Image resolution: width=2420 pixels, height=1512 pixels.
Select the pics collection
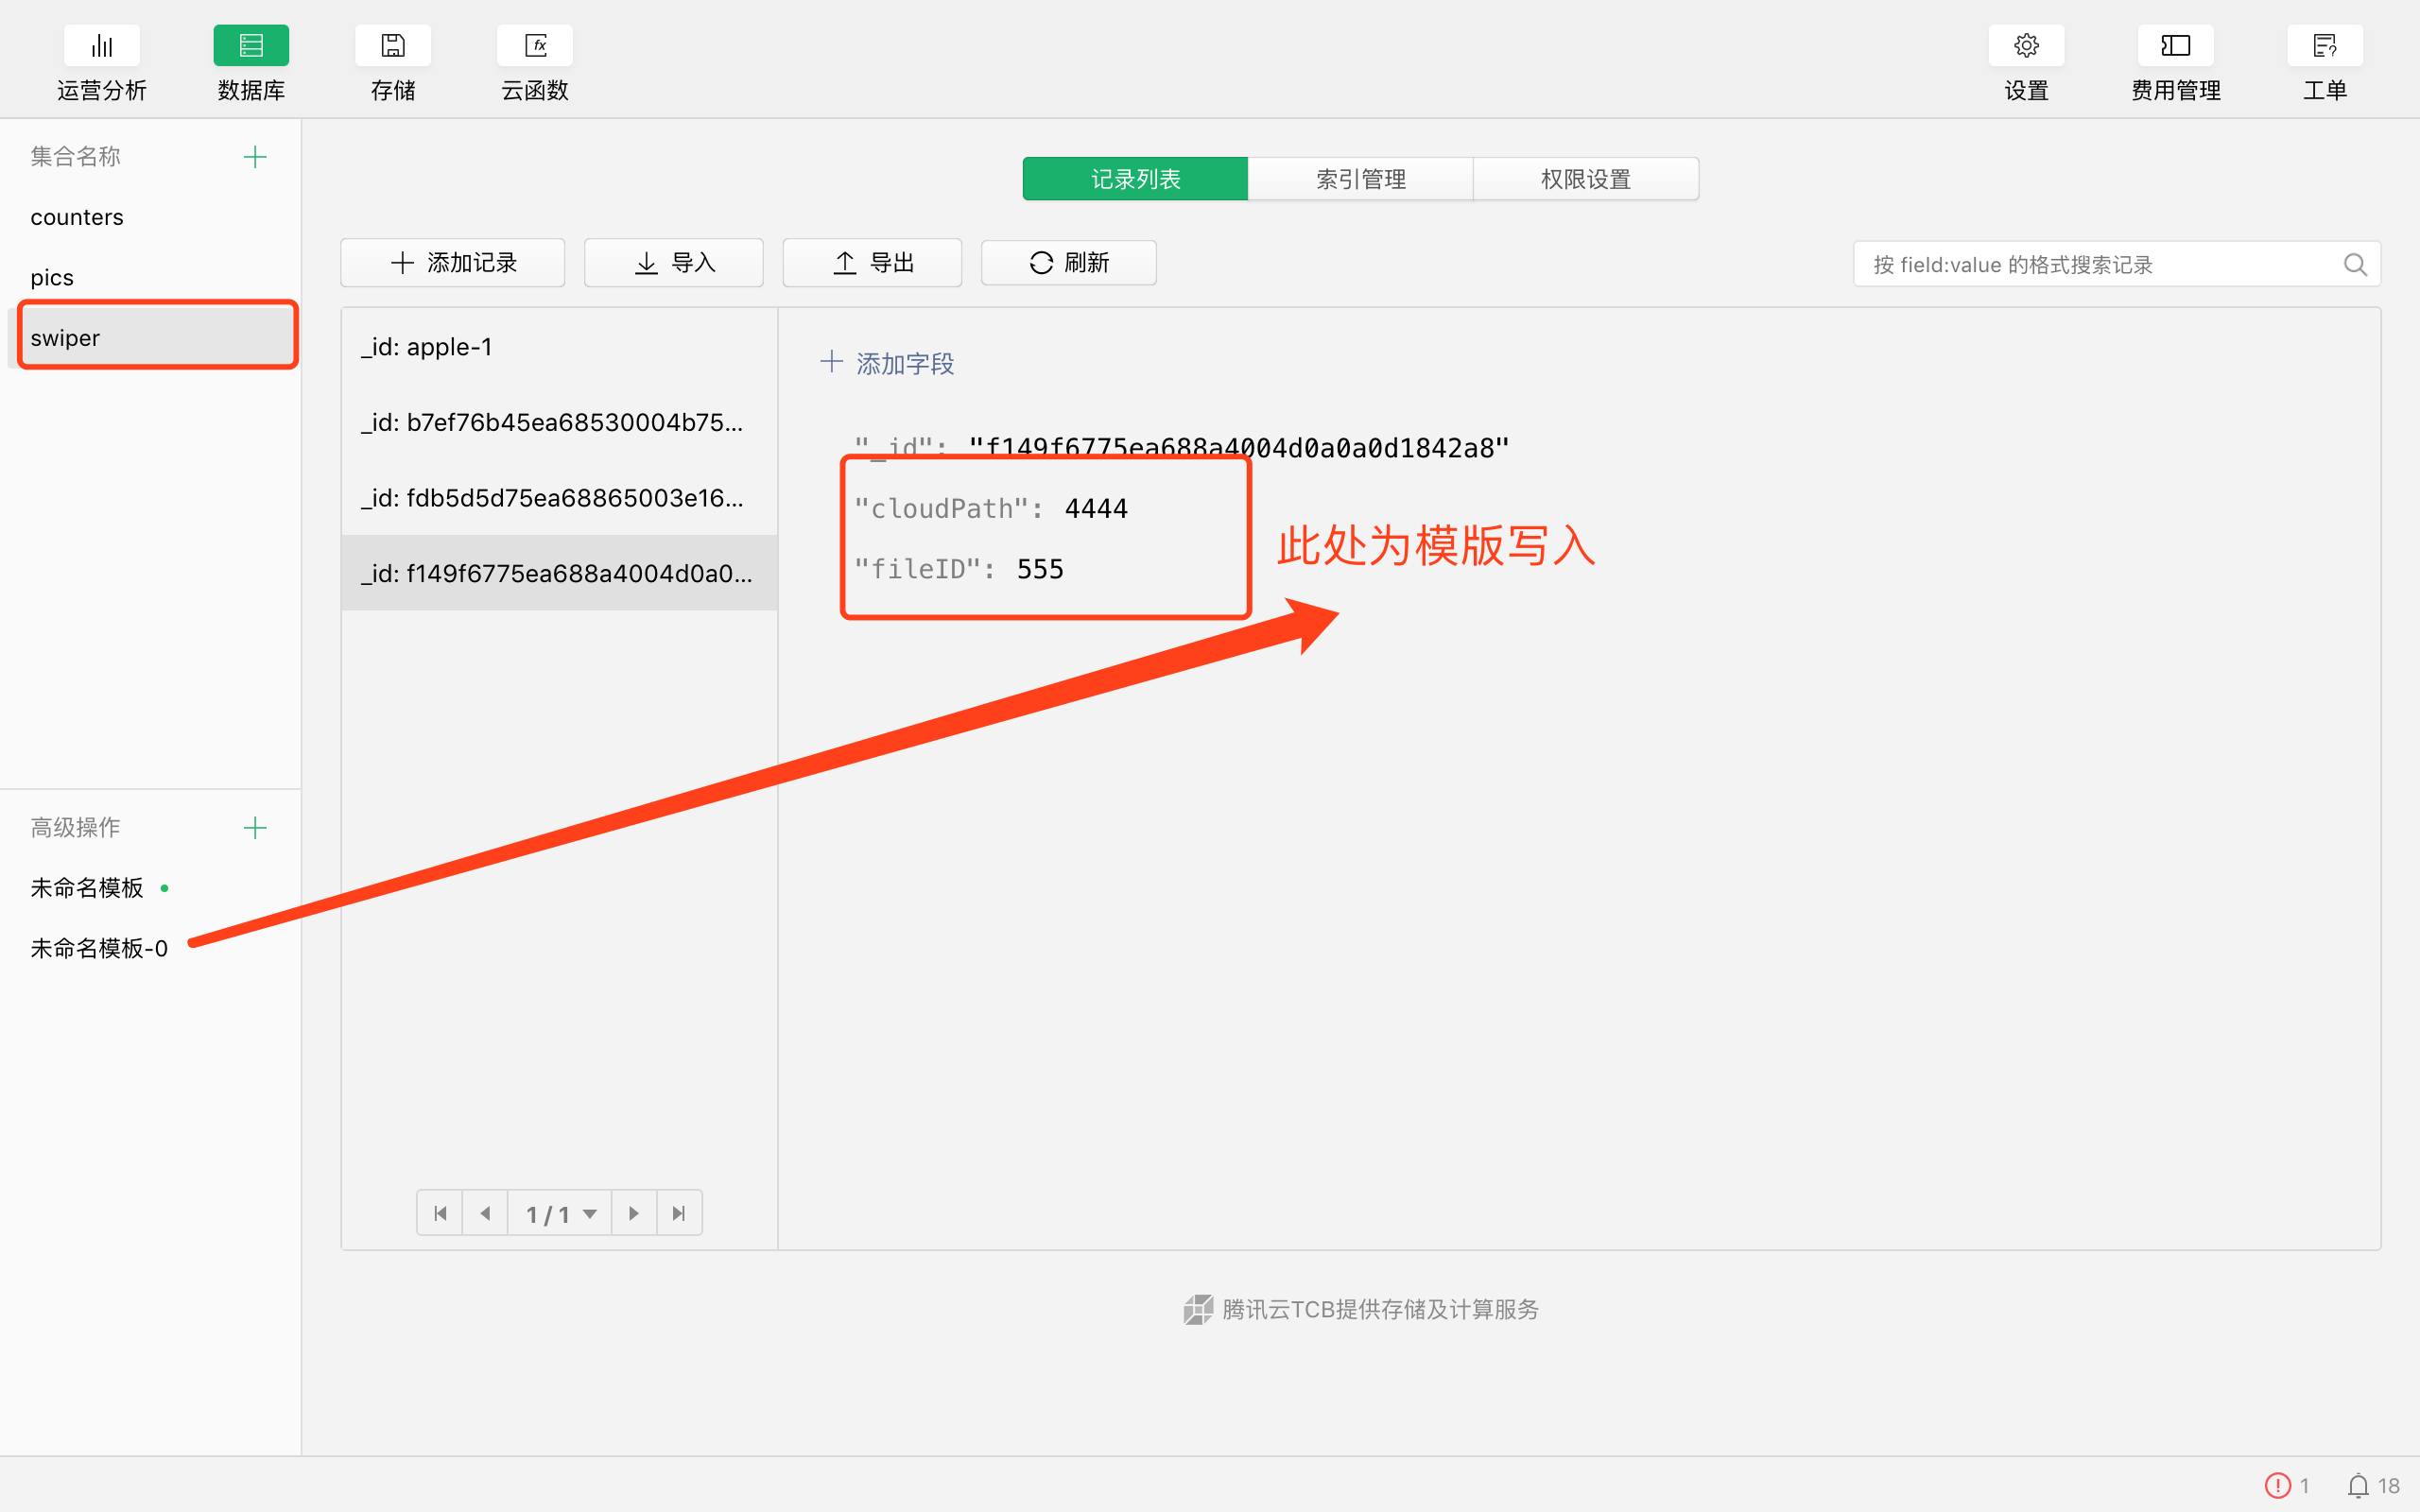[52, 278]
